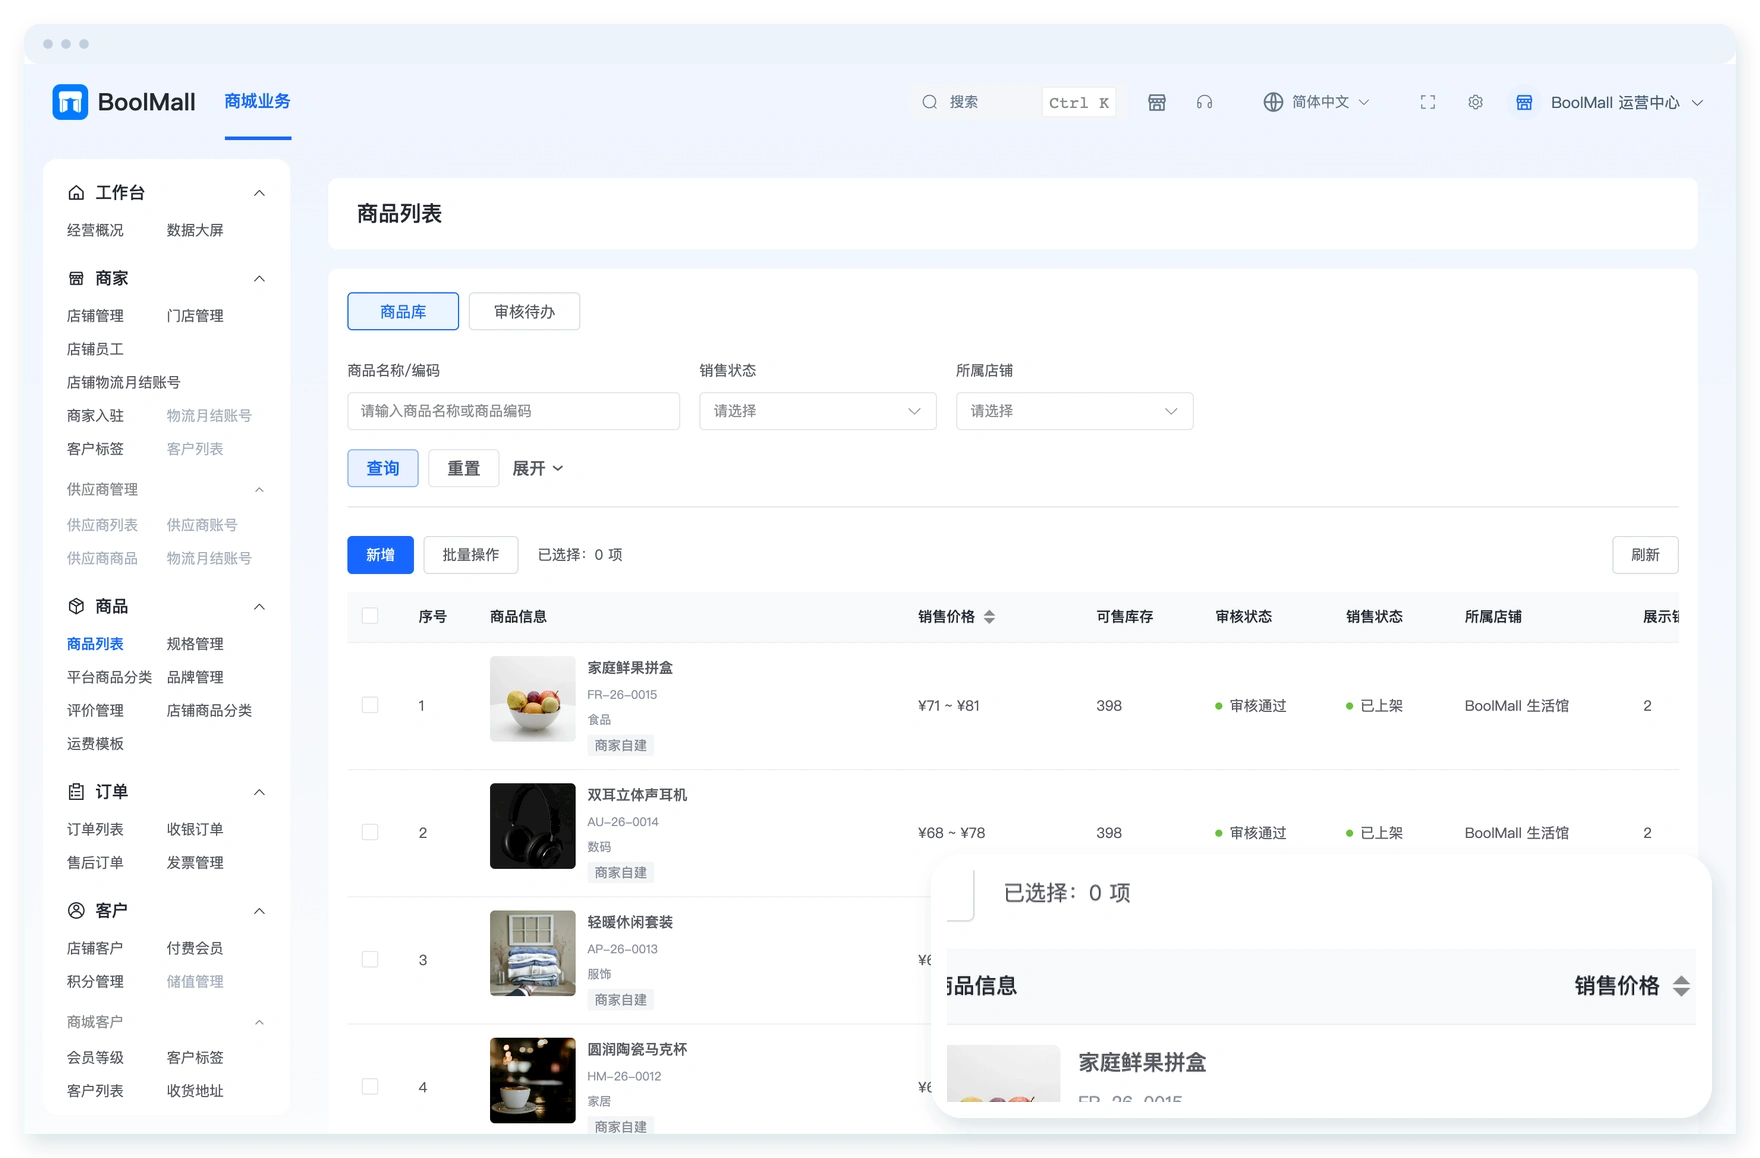The image size is (1760, 1158).
Task: Open the 销售状态 filter dropdown
Action: click(818, 411)
